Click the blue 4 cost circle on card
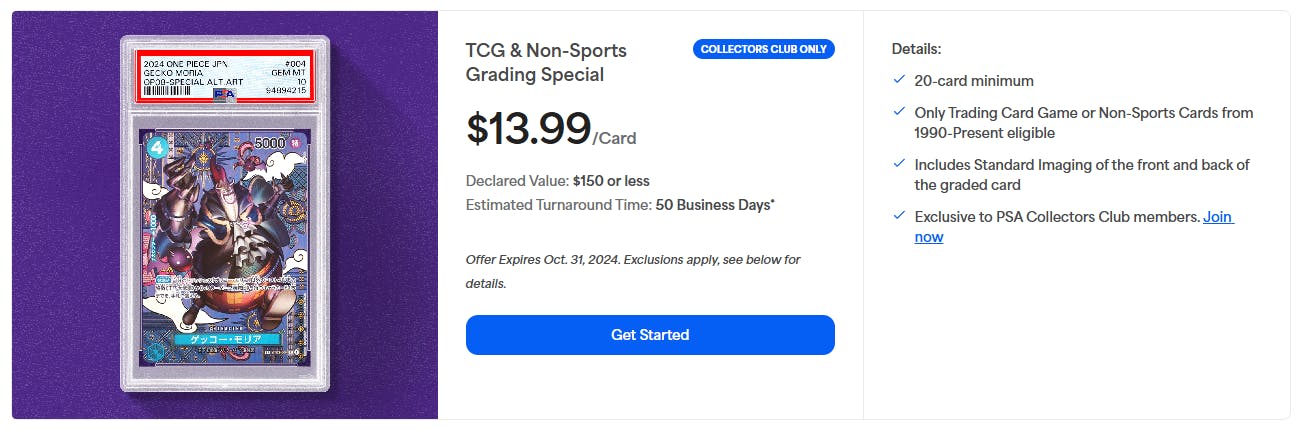The height and width of the screenshot is (430, 1304). (x=154, y=146)
